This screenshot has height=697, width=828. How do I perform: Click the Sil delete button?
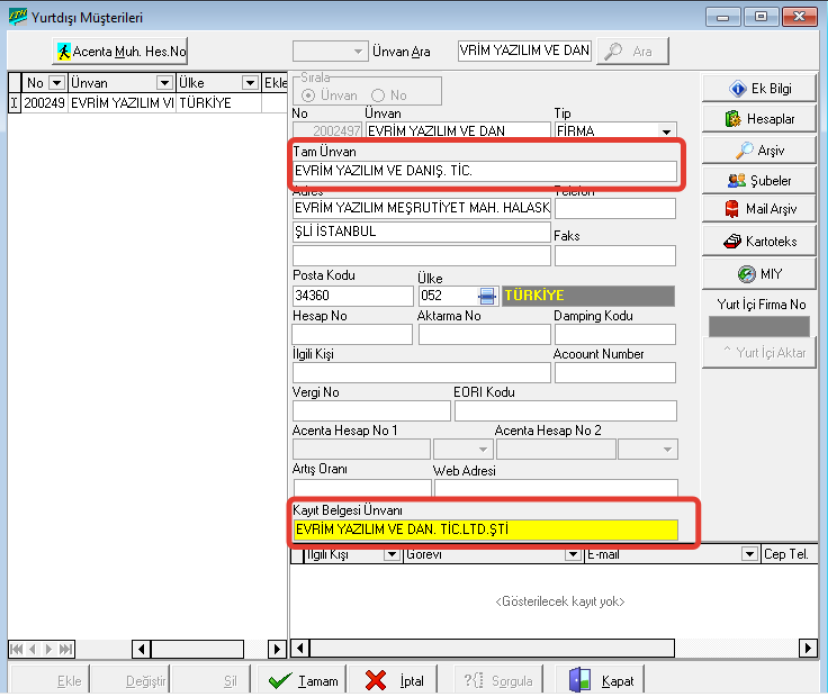tap(211, 681)
